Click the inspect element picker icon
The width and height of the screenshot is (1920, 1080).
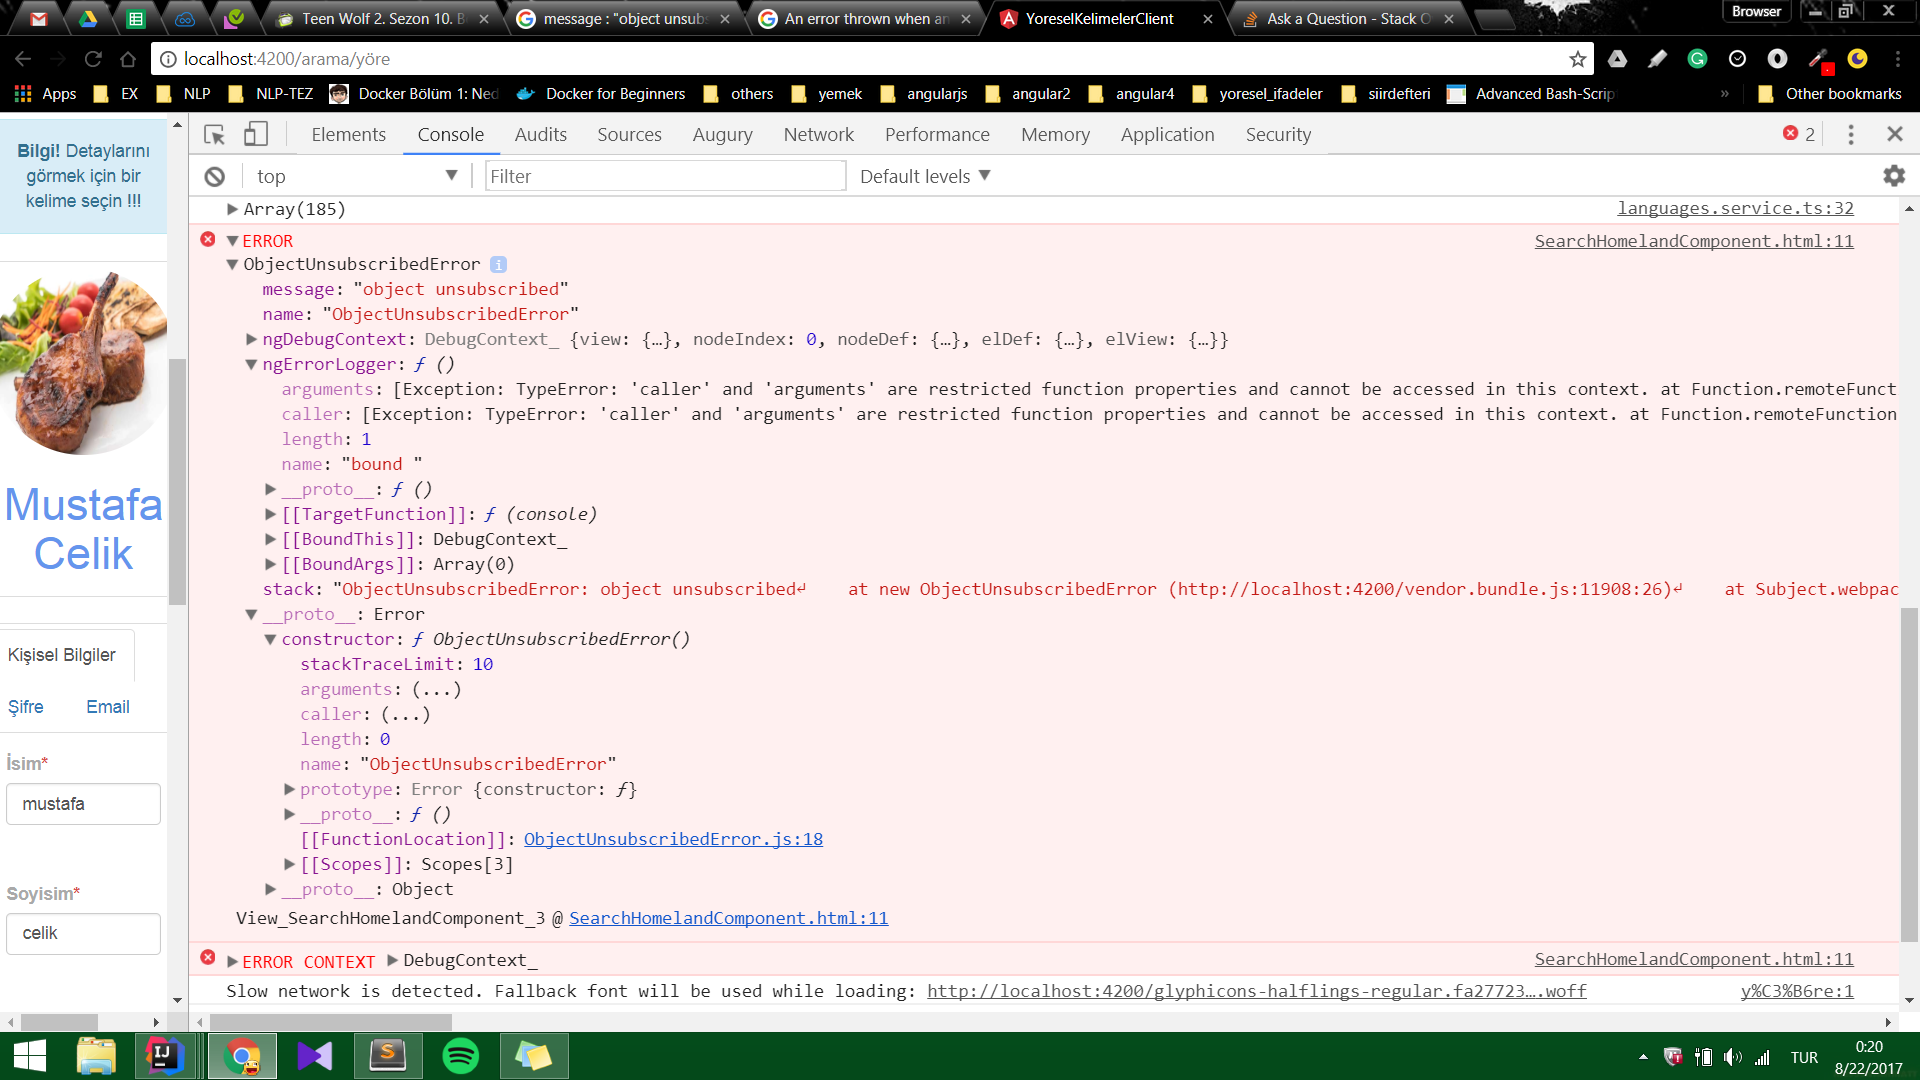click(214, 134)
